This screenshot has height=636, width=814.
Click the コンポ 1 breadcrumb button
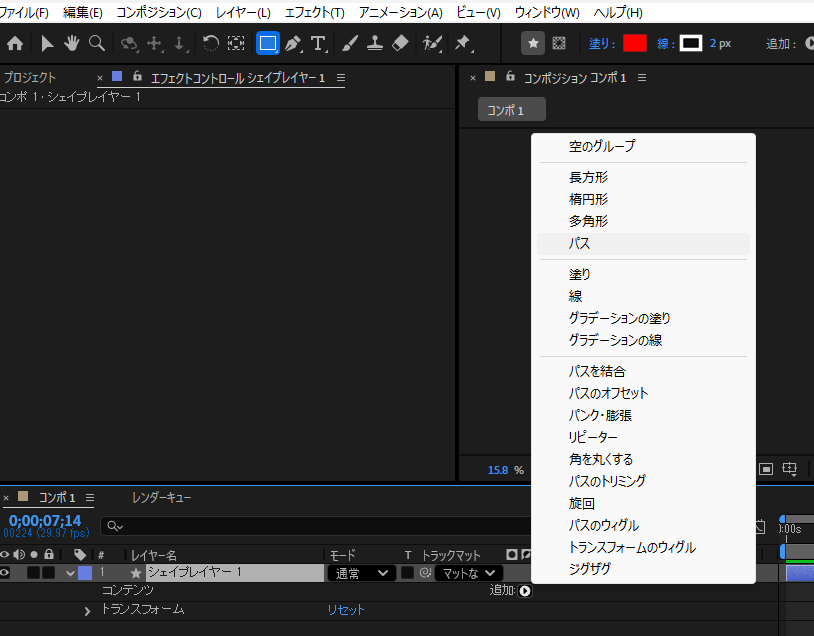pyautogui.click(x=512, y=110)
